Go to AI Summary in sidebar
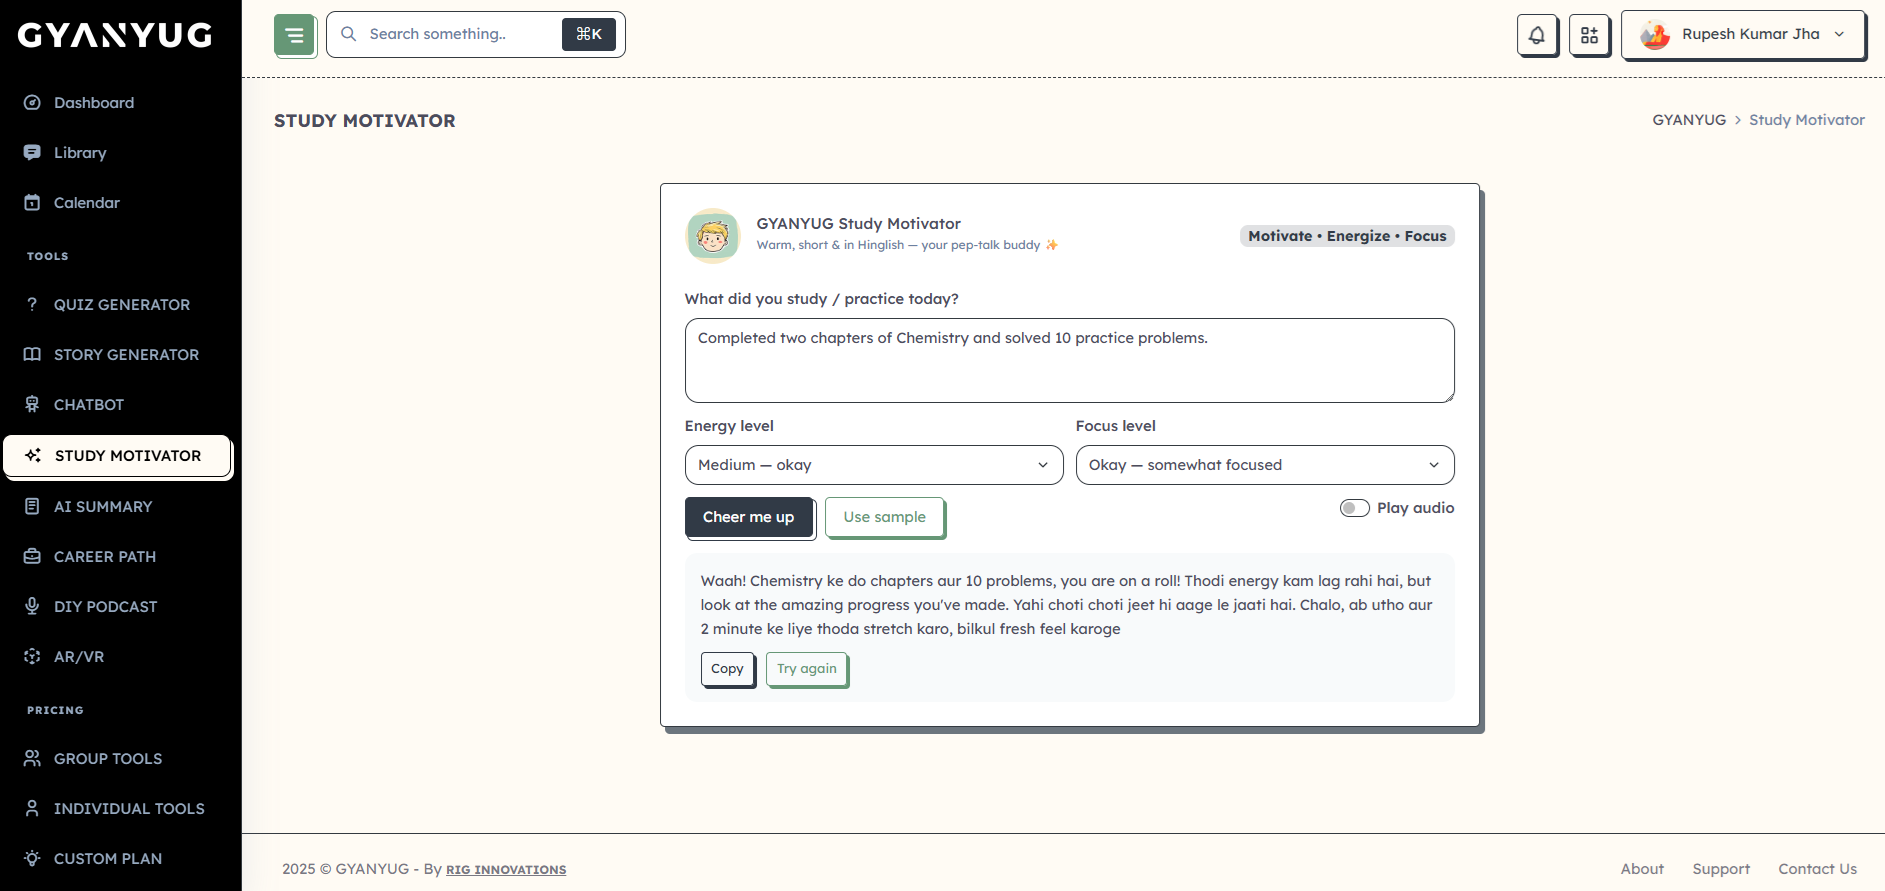The image size is (1885, 891). click(103, 506)
